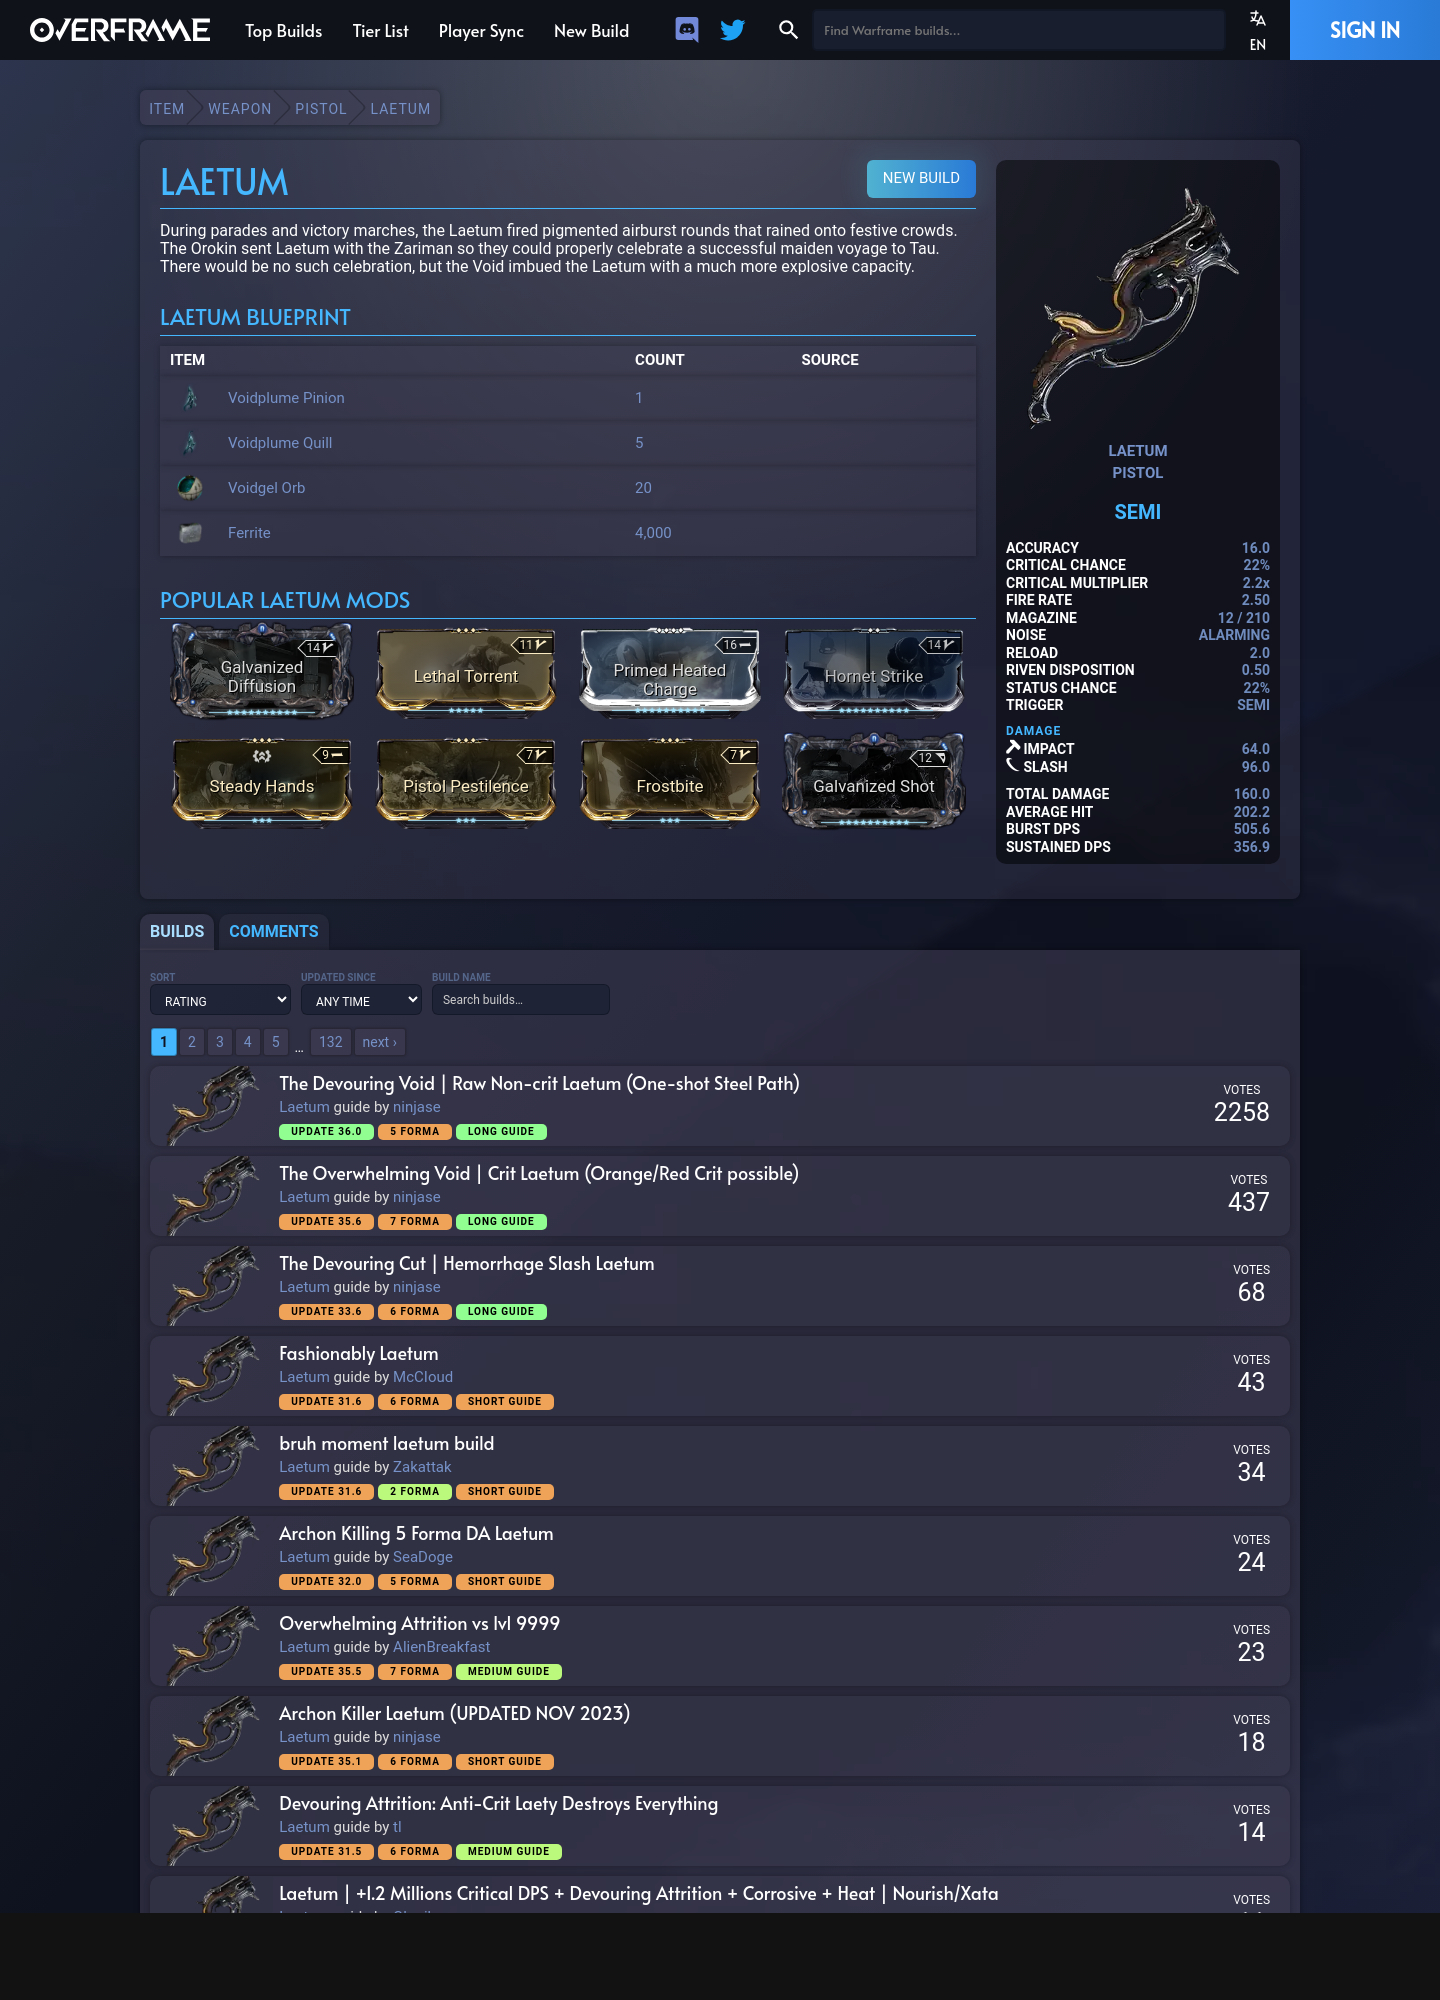Go to builds page 4

(x=248, y=1042)
